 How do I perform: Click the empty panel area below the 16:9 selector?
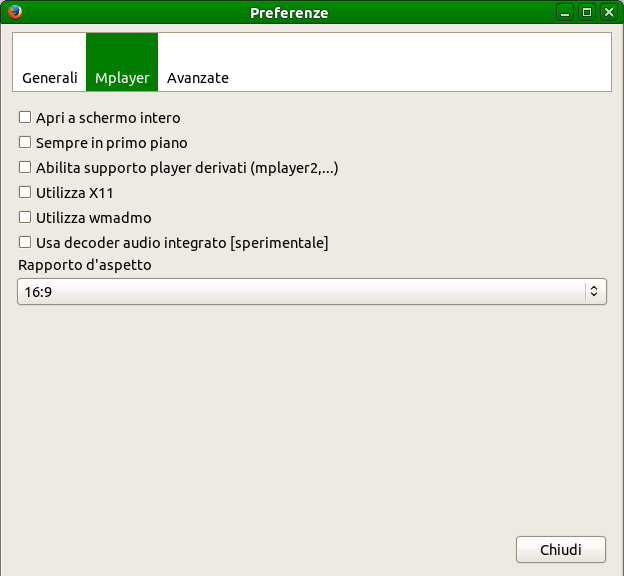pyautogui.click(x=312, y=420)
